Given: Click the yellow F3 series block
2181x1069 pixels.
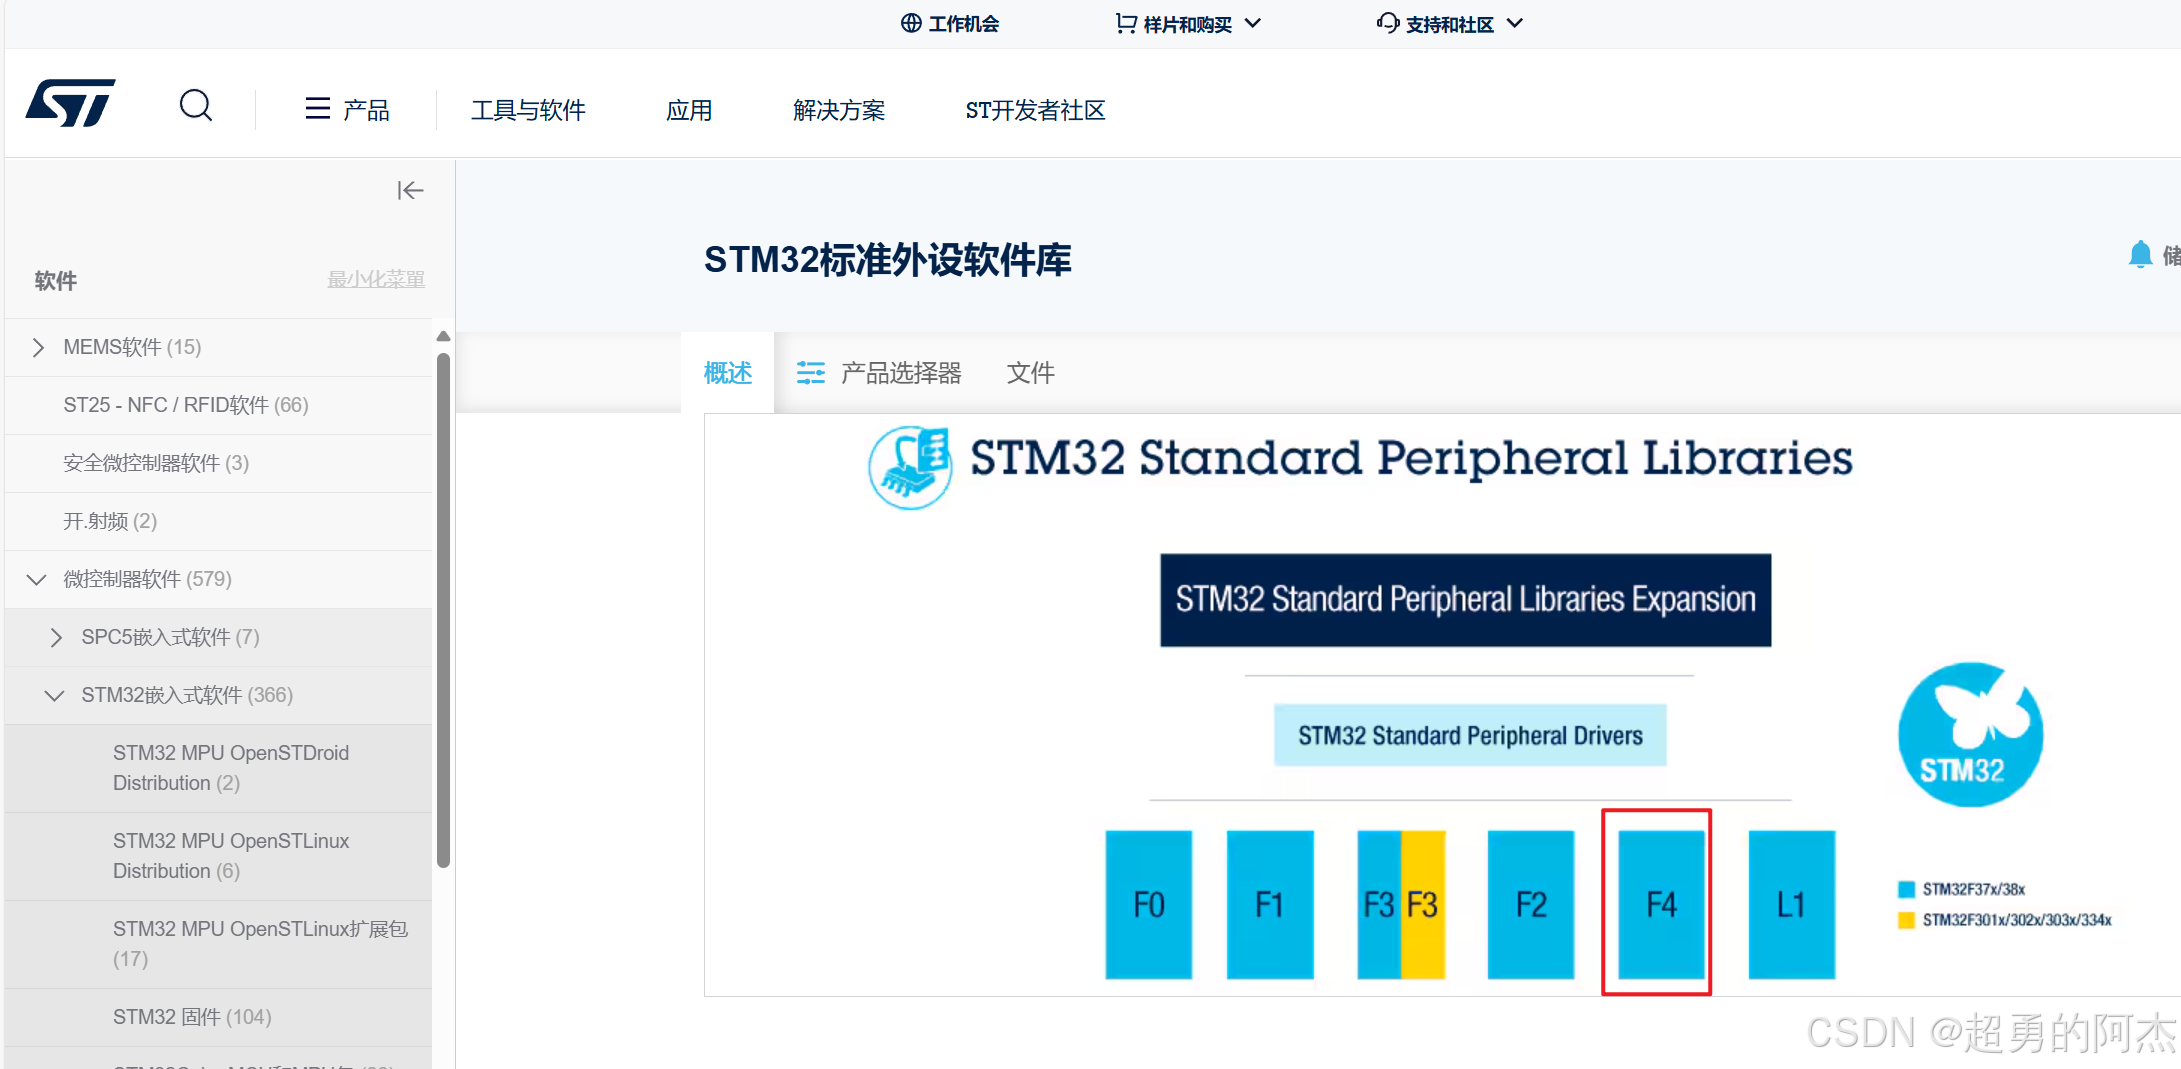Looking at the screenshot, I should [x=1423, y=904].
